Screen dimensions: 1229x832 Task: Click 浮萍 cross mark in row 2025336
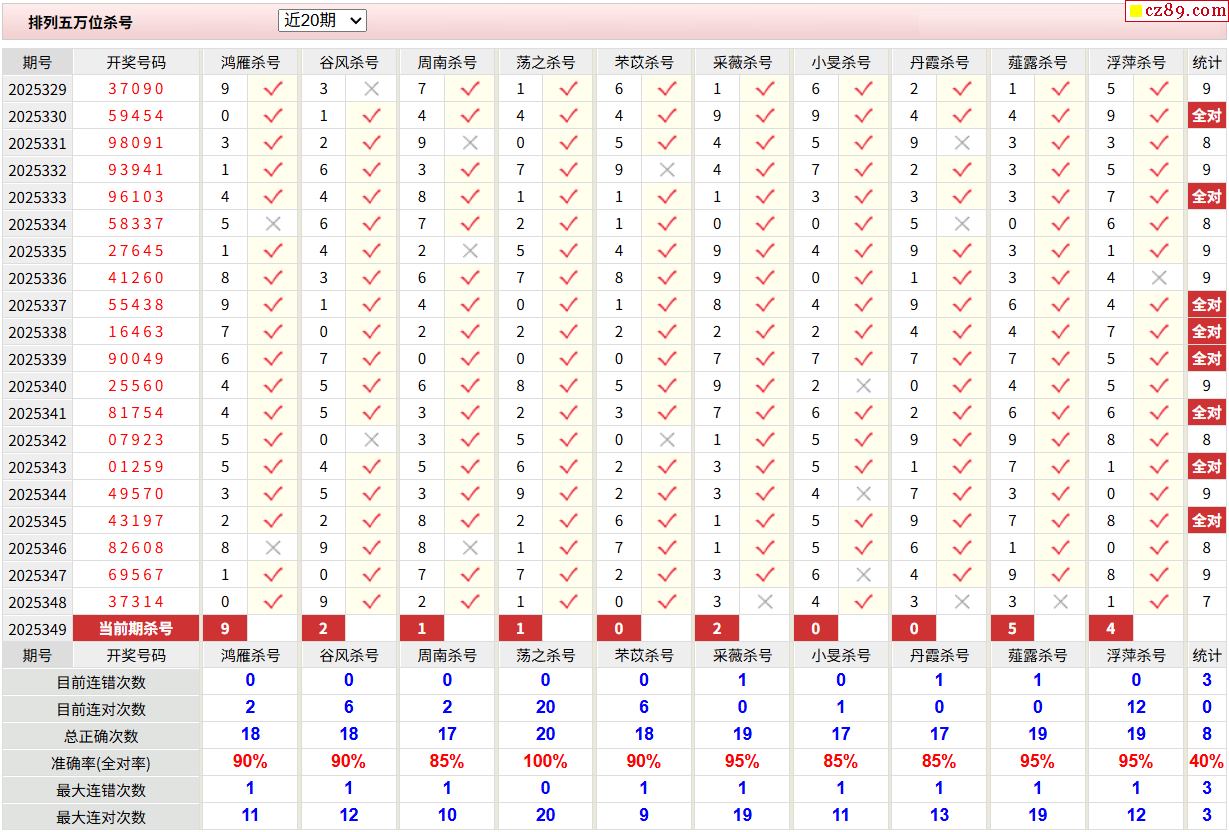point(1159,278)
